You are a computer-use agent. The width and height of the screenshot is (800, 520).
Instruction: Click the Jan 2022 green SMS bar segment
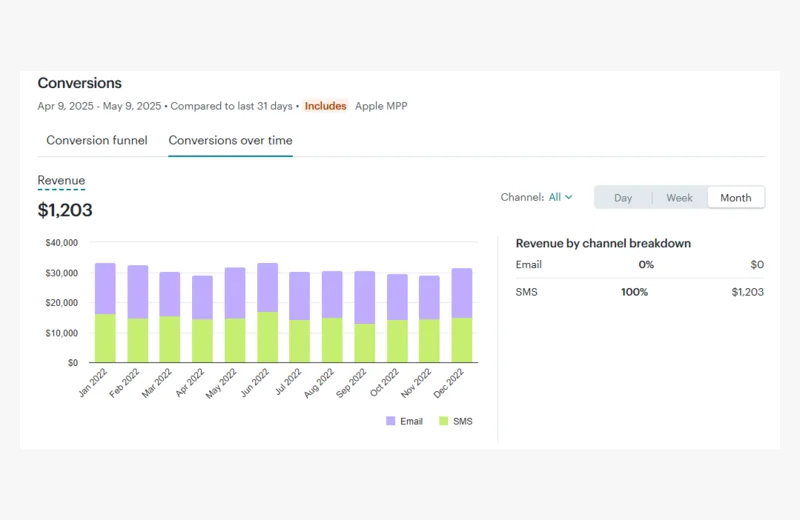tap(105, 338)
